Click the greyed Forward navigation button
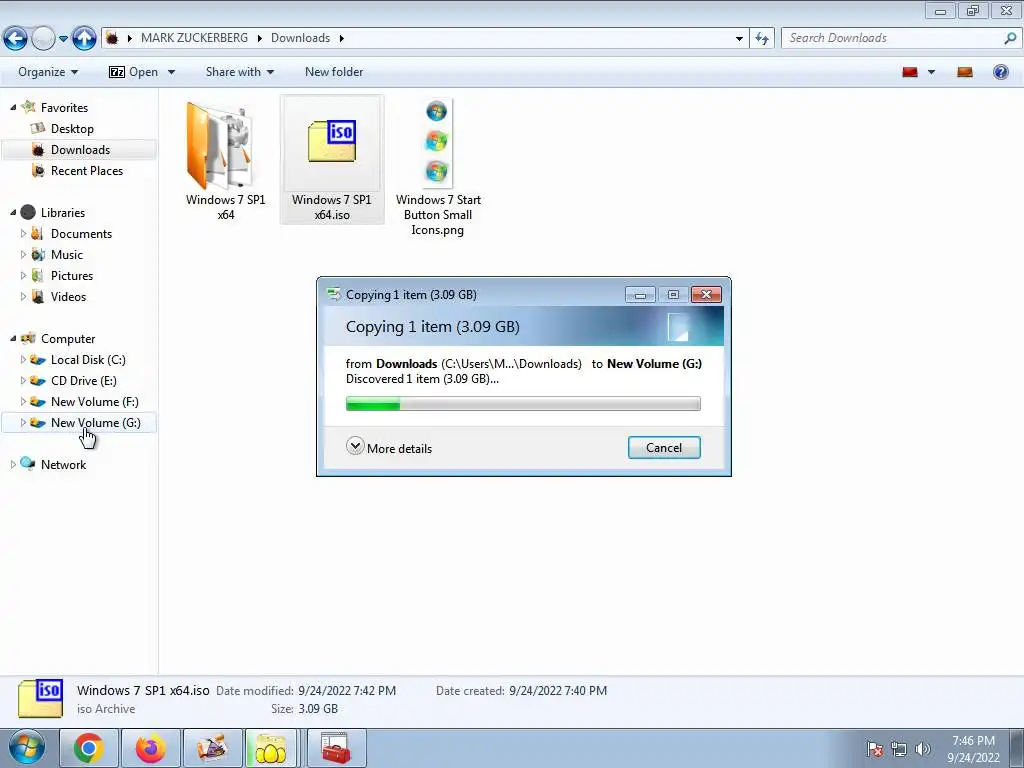The image size is (1024, 768). point(43,39)
